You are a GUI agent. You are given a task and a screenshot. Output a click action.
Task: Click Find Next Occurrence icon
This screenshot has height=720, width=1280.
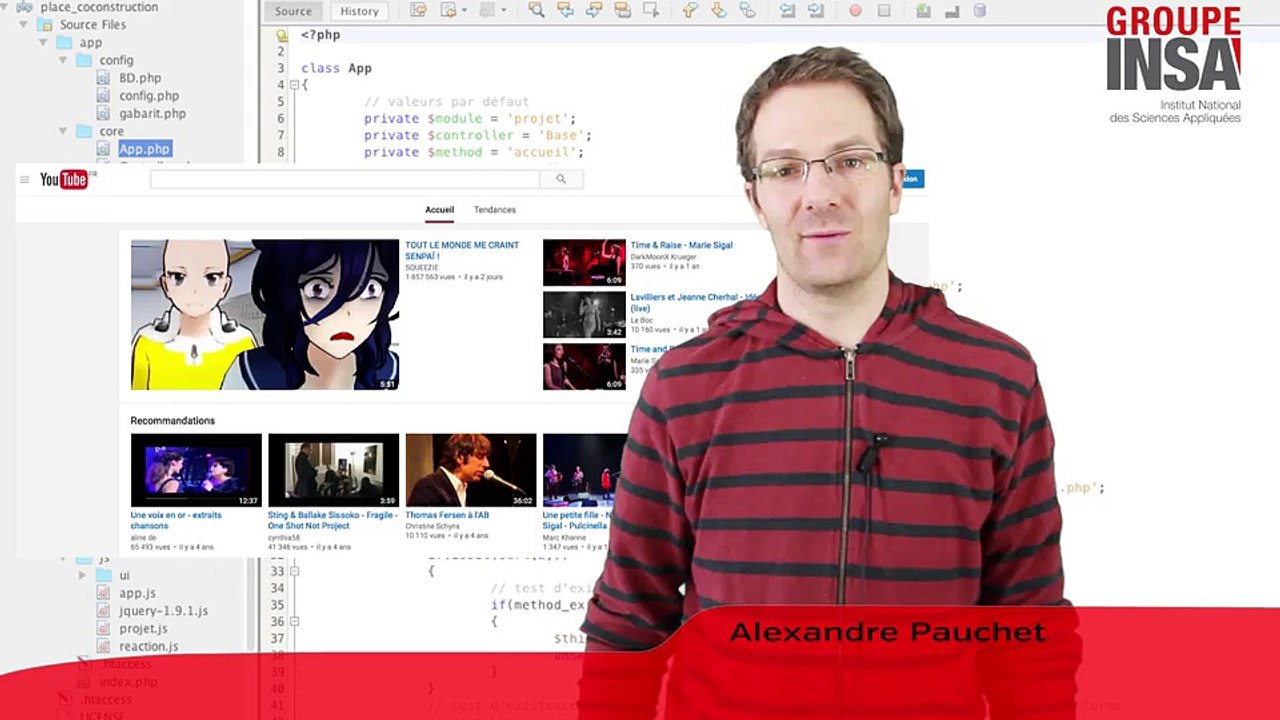pos(594,11)
